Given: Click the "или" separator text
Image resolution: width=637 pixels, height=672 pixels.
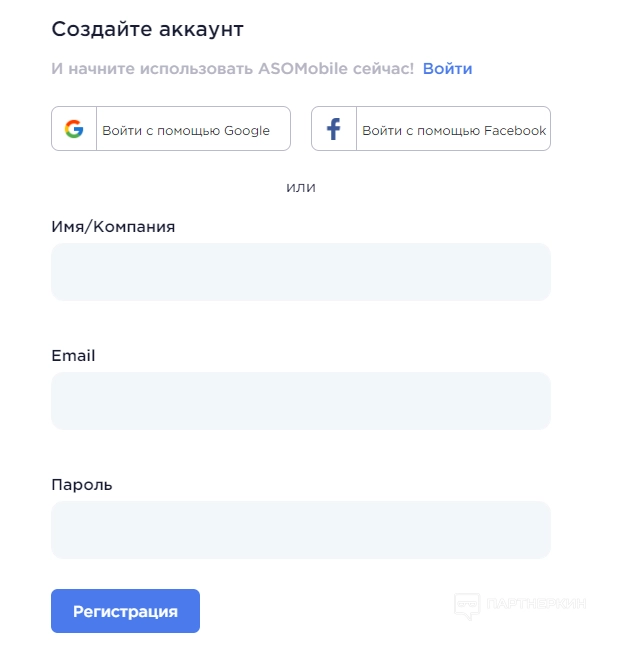Looking at the screenshot, I should coord(300,186).
